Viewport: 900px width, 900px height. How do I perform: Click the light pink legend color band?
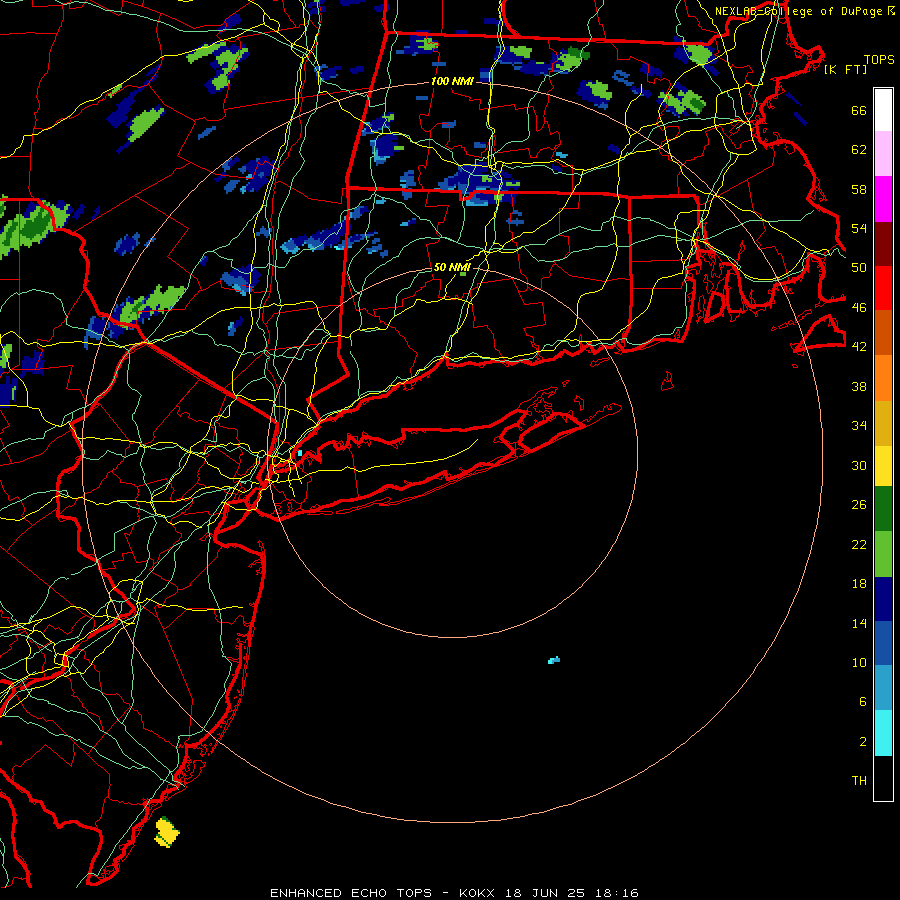[883, 153]
